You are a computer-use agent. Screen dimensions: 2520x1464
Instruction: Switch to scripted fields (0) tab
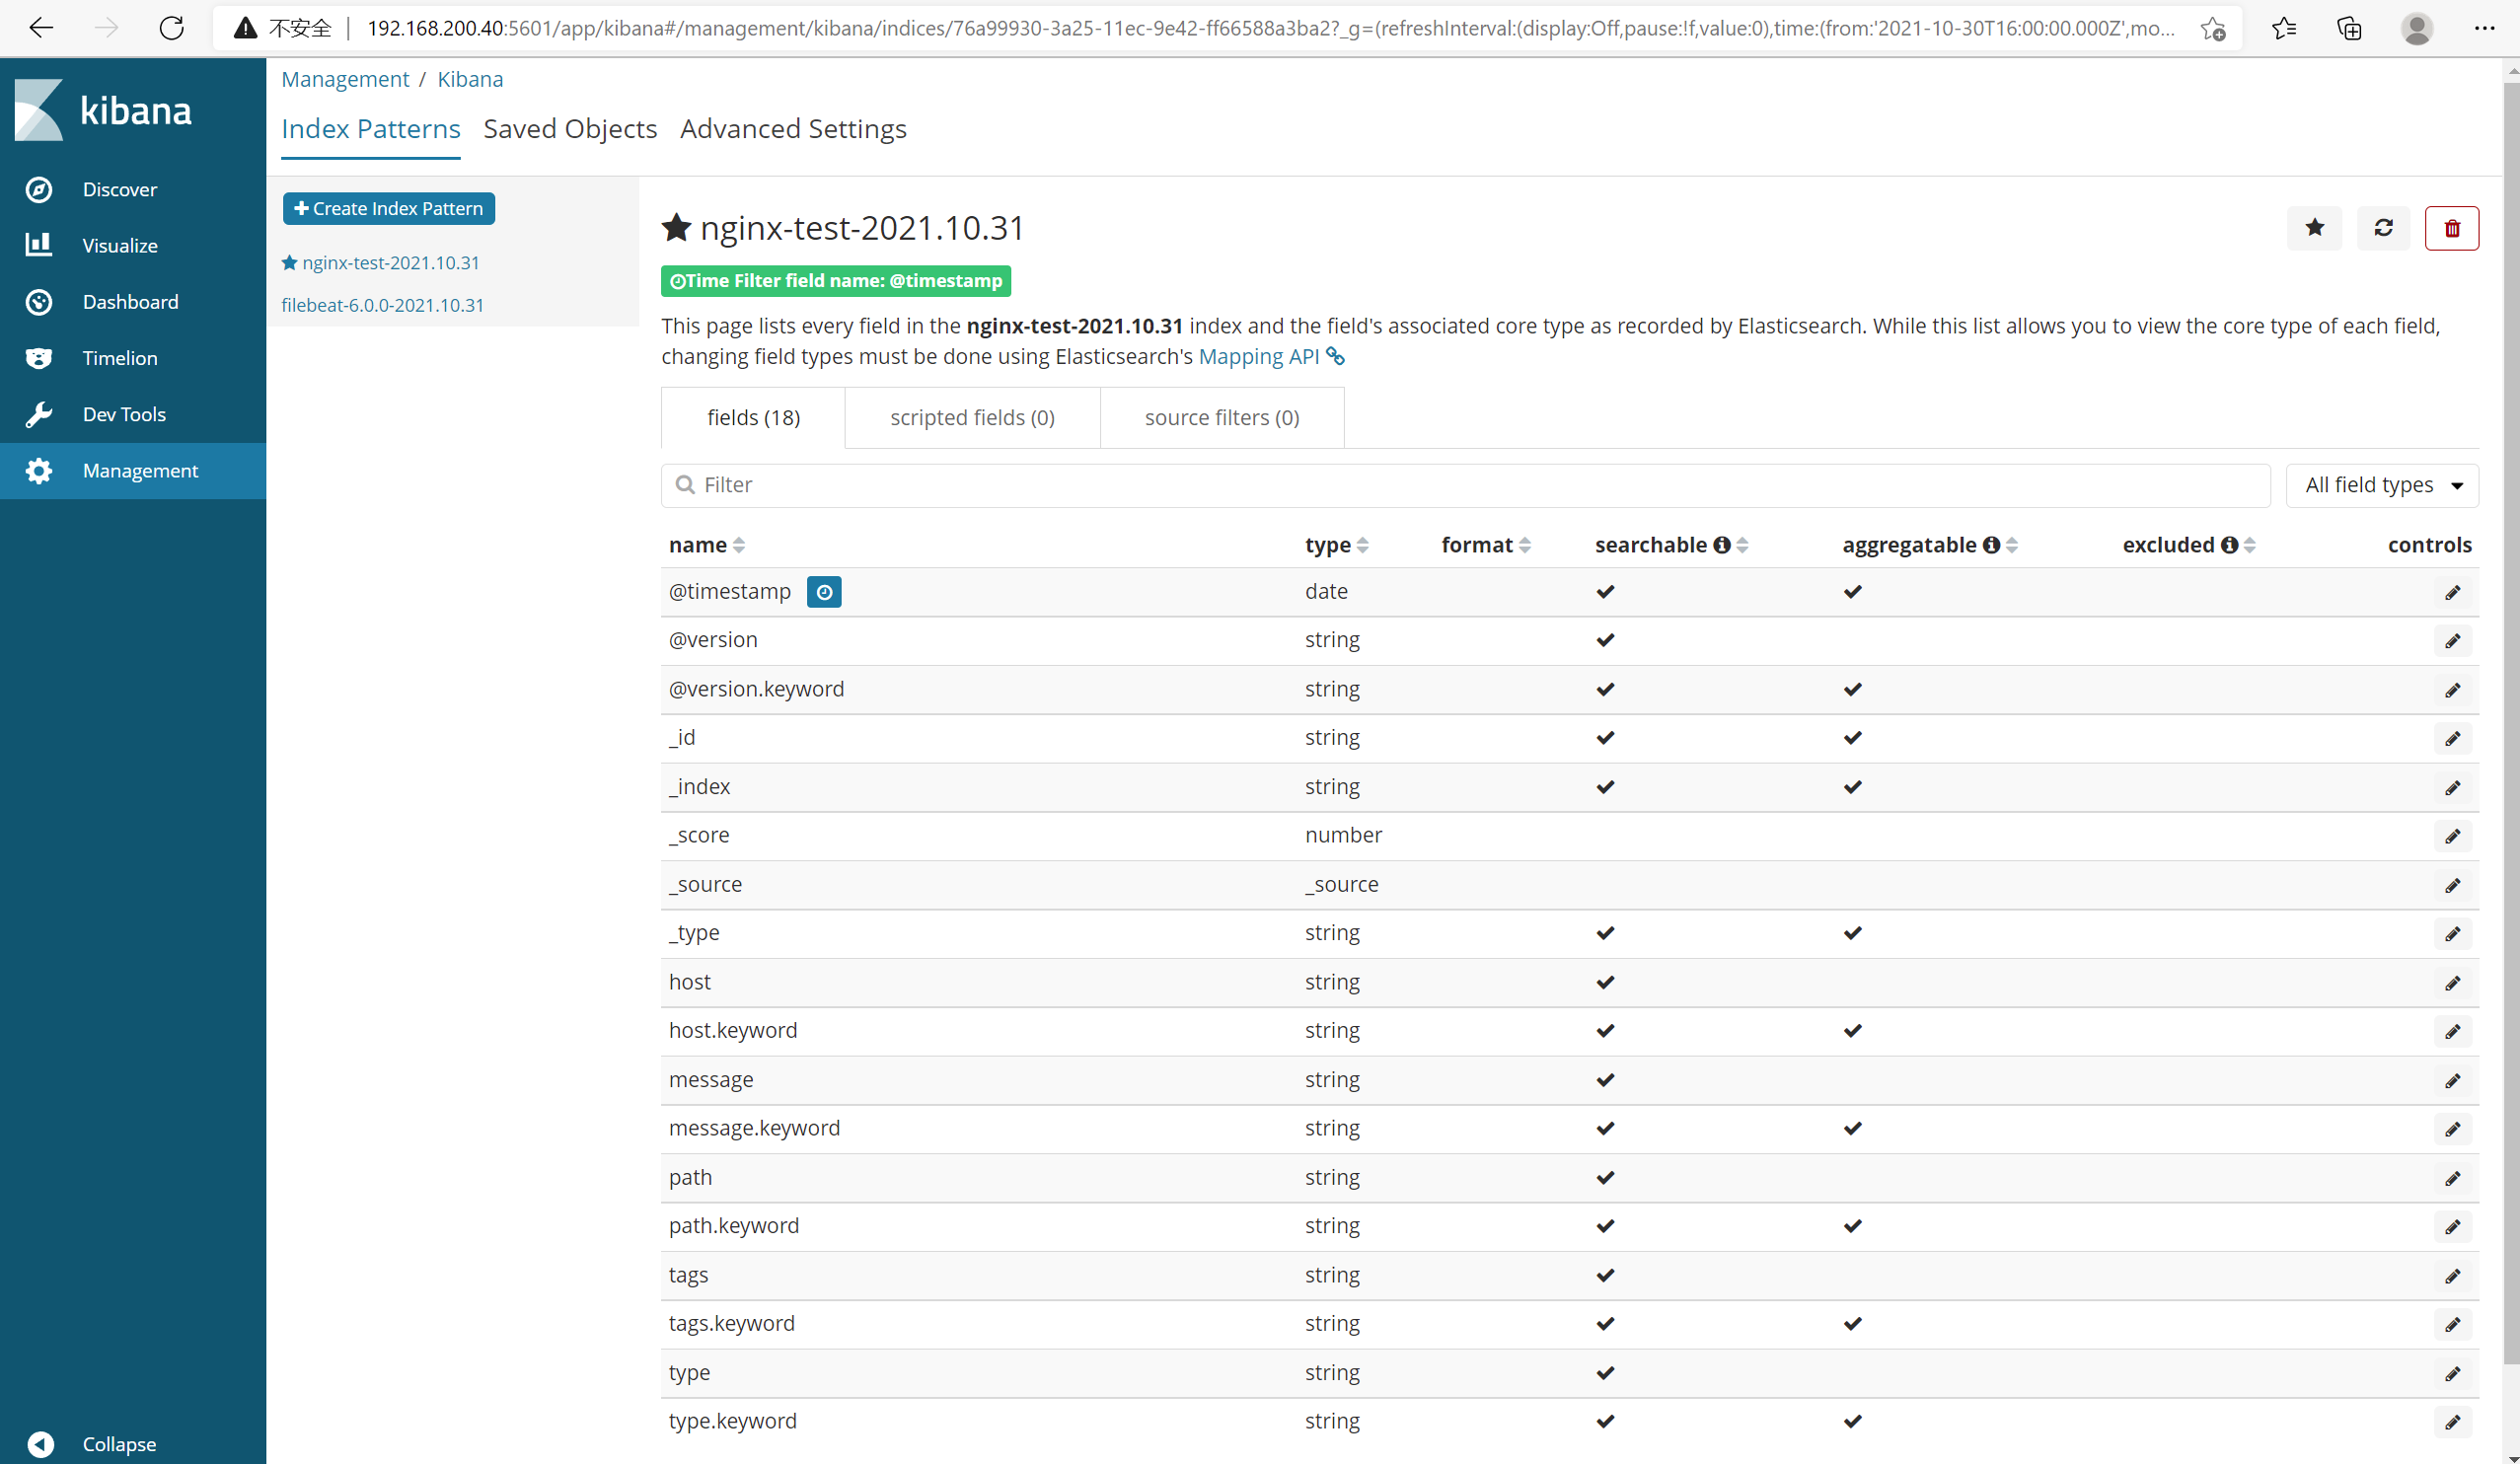(x=972, y=417)
